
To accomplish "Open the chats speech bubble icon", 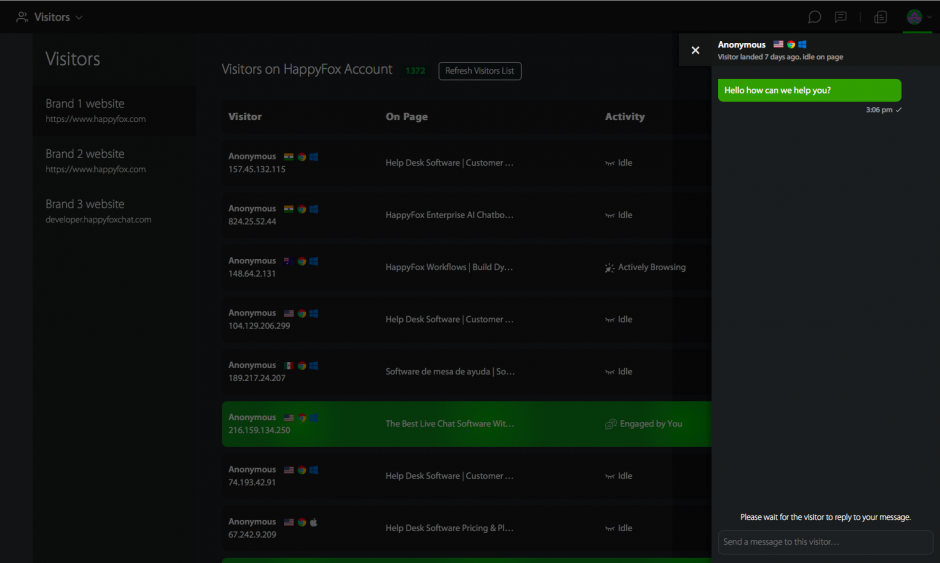I will (x=814, y=17).
